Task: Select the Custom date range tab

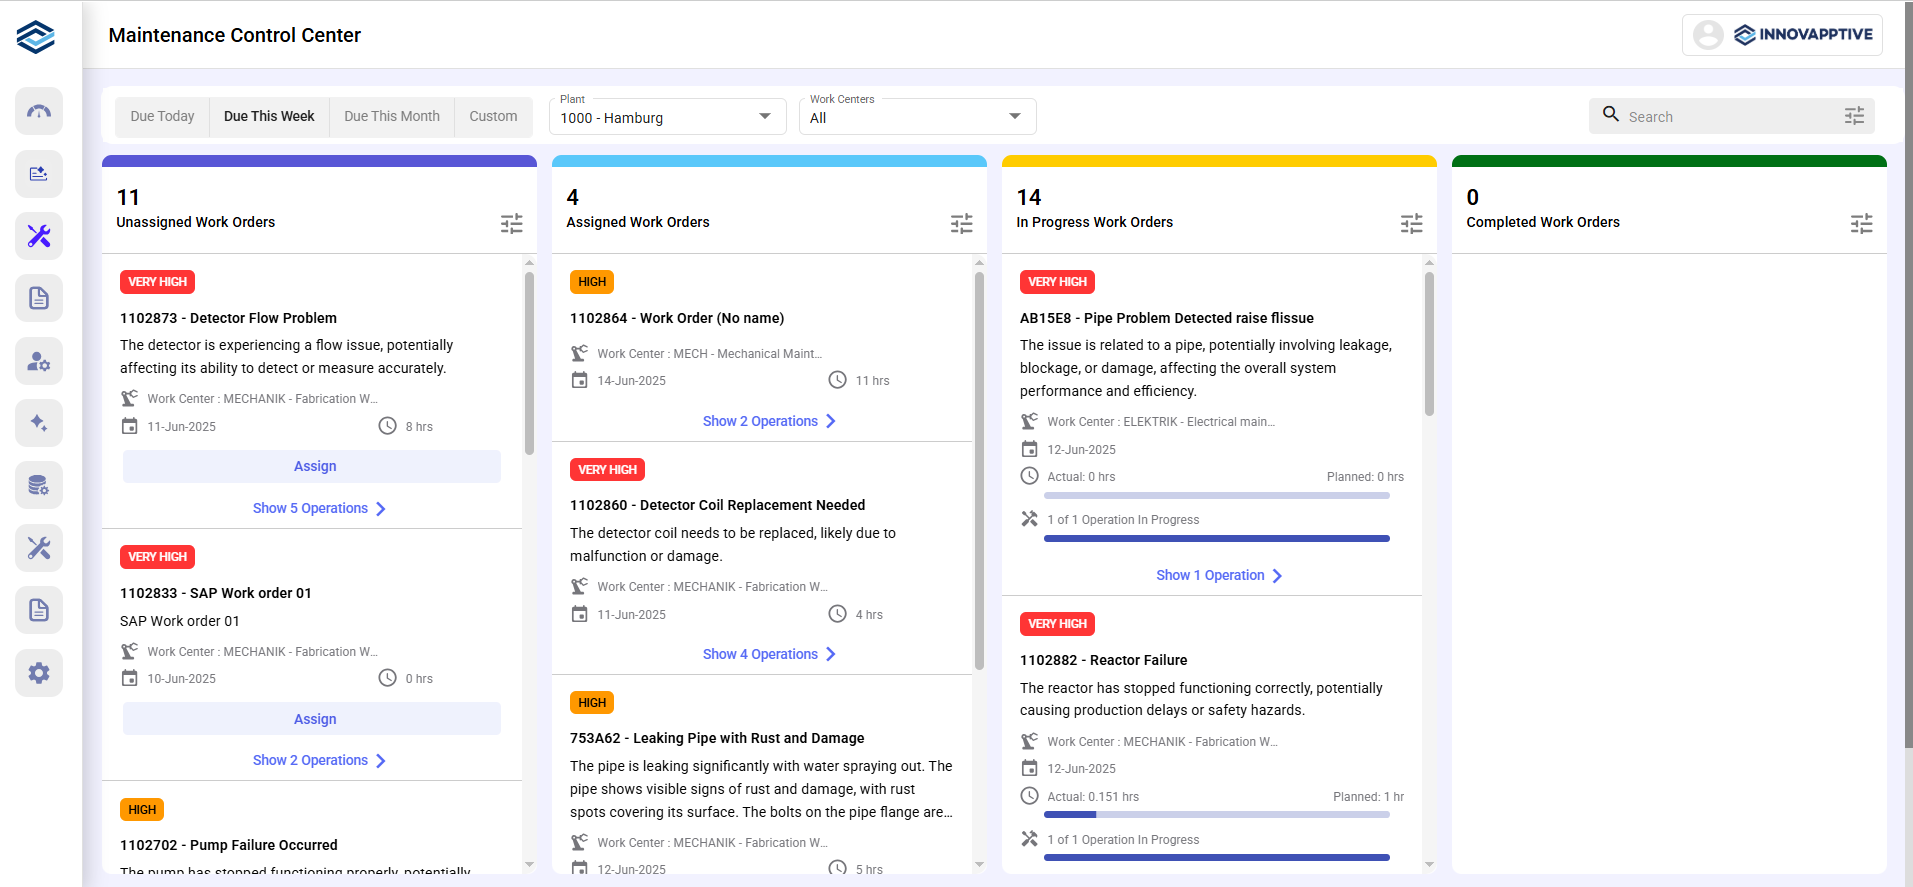Action: pyautogui.click(x=493, y=116)
